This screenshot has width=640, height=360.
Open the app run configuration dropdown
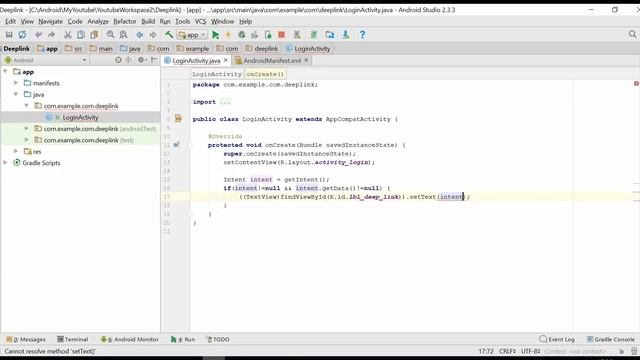(192, 35)
